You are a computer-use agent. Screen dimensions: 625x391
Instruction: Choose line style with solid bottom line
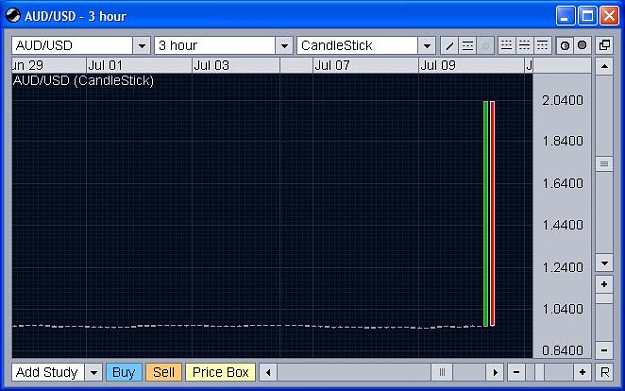506,46
